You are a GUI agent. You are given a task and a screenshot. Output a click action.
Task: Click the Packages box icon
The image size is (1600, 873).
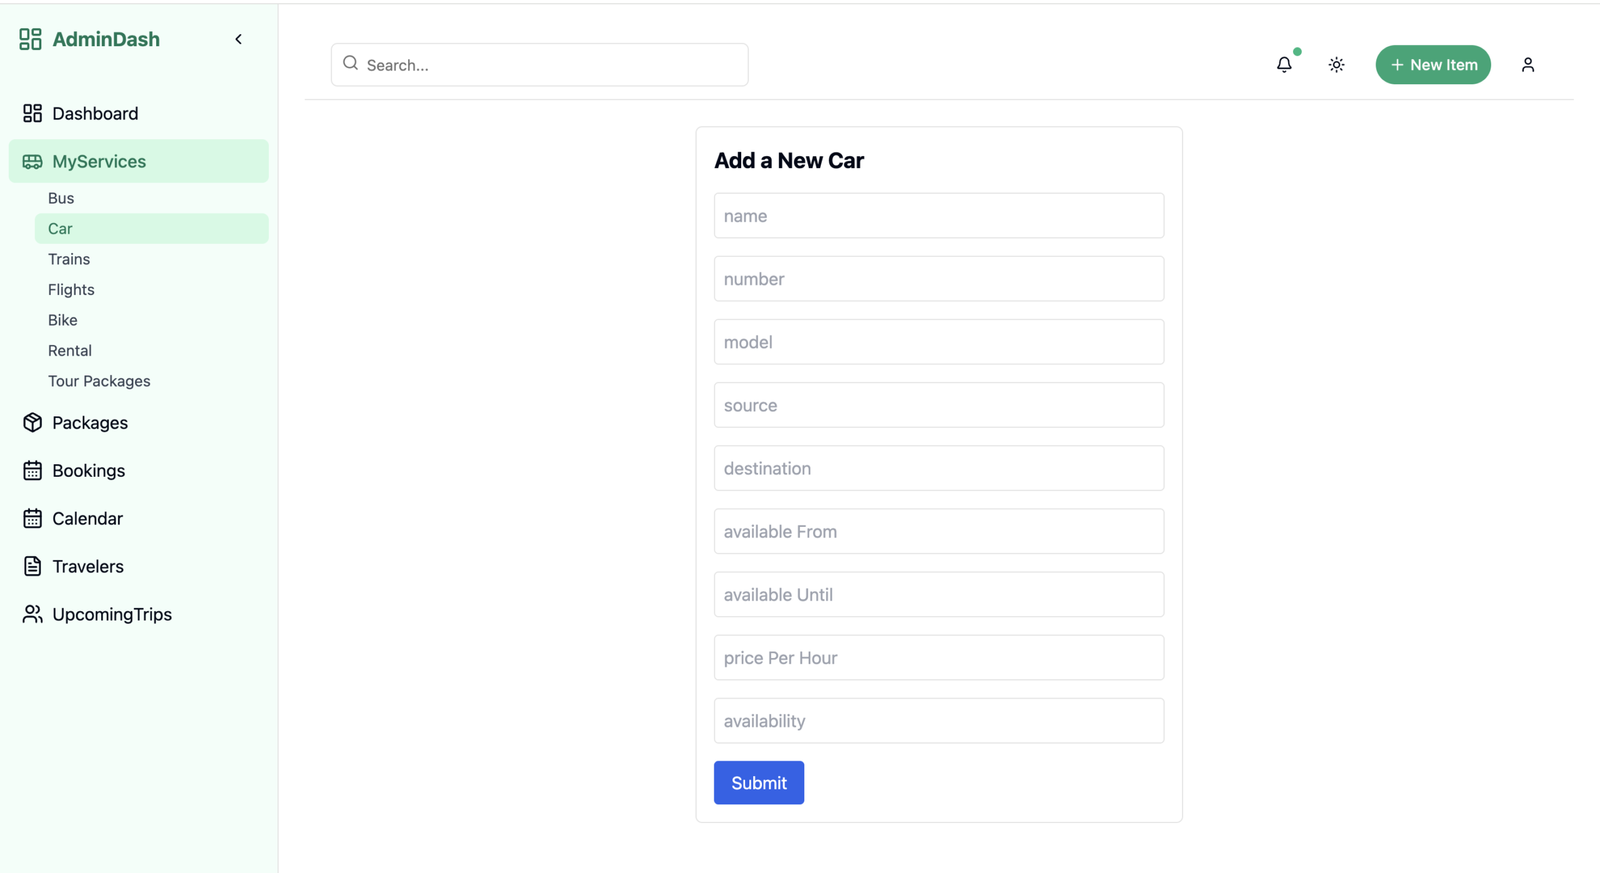pyautogui.click(x=32, y=422)
